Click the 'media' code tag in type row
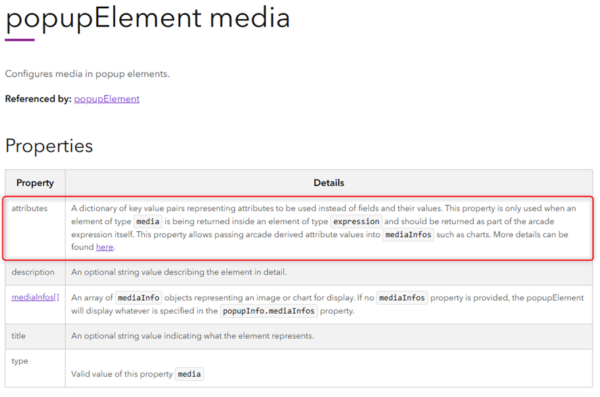 [189, 374]
